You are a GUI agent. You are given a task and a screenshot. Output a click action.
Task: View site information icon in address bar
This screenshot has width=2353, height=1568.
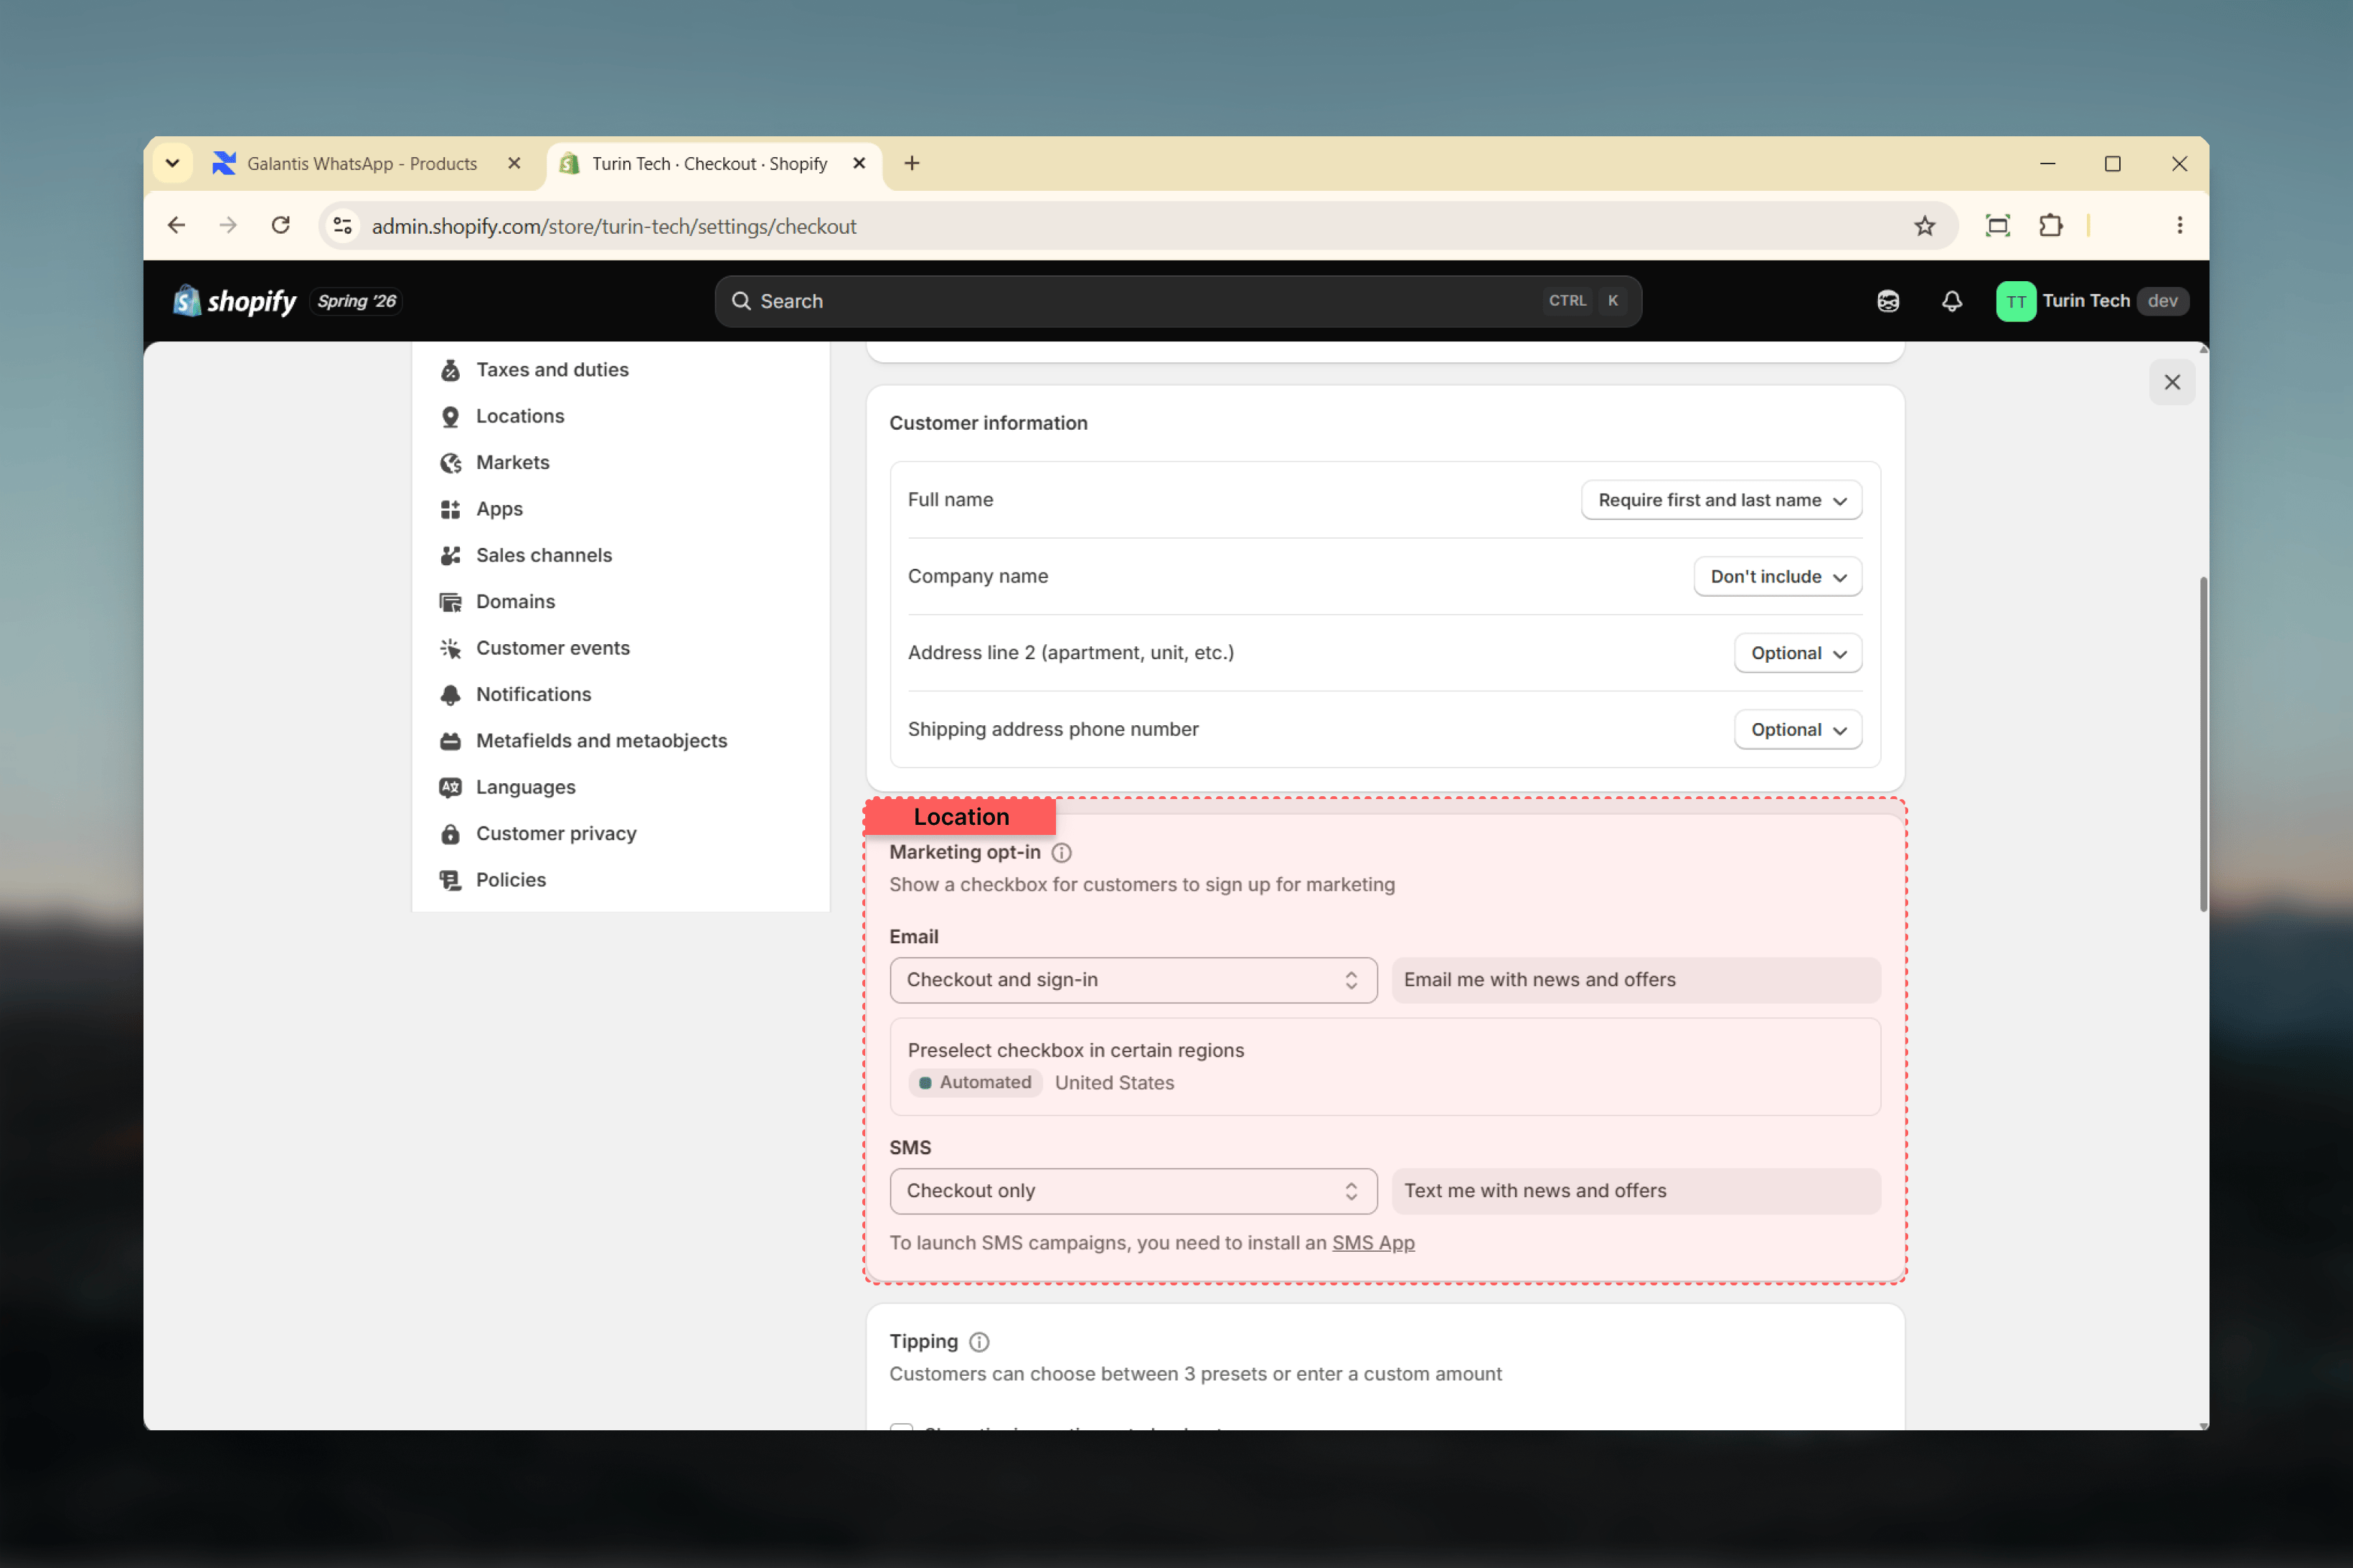[343, 226]
